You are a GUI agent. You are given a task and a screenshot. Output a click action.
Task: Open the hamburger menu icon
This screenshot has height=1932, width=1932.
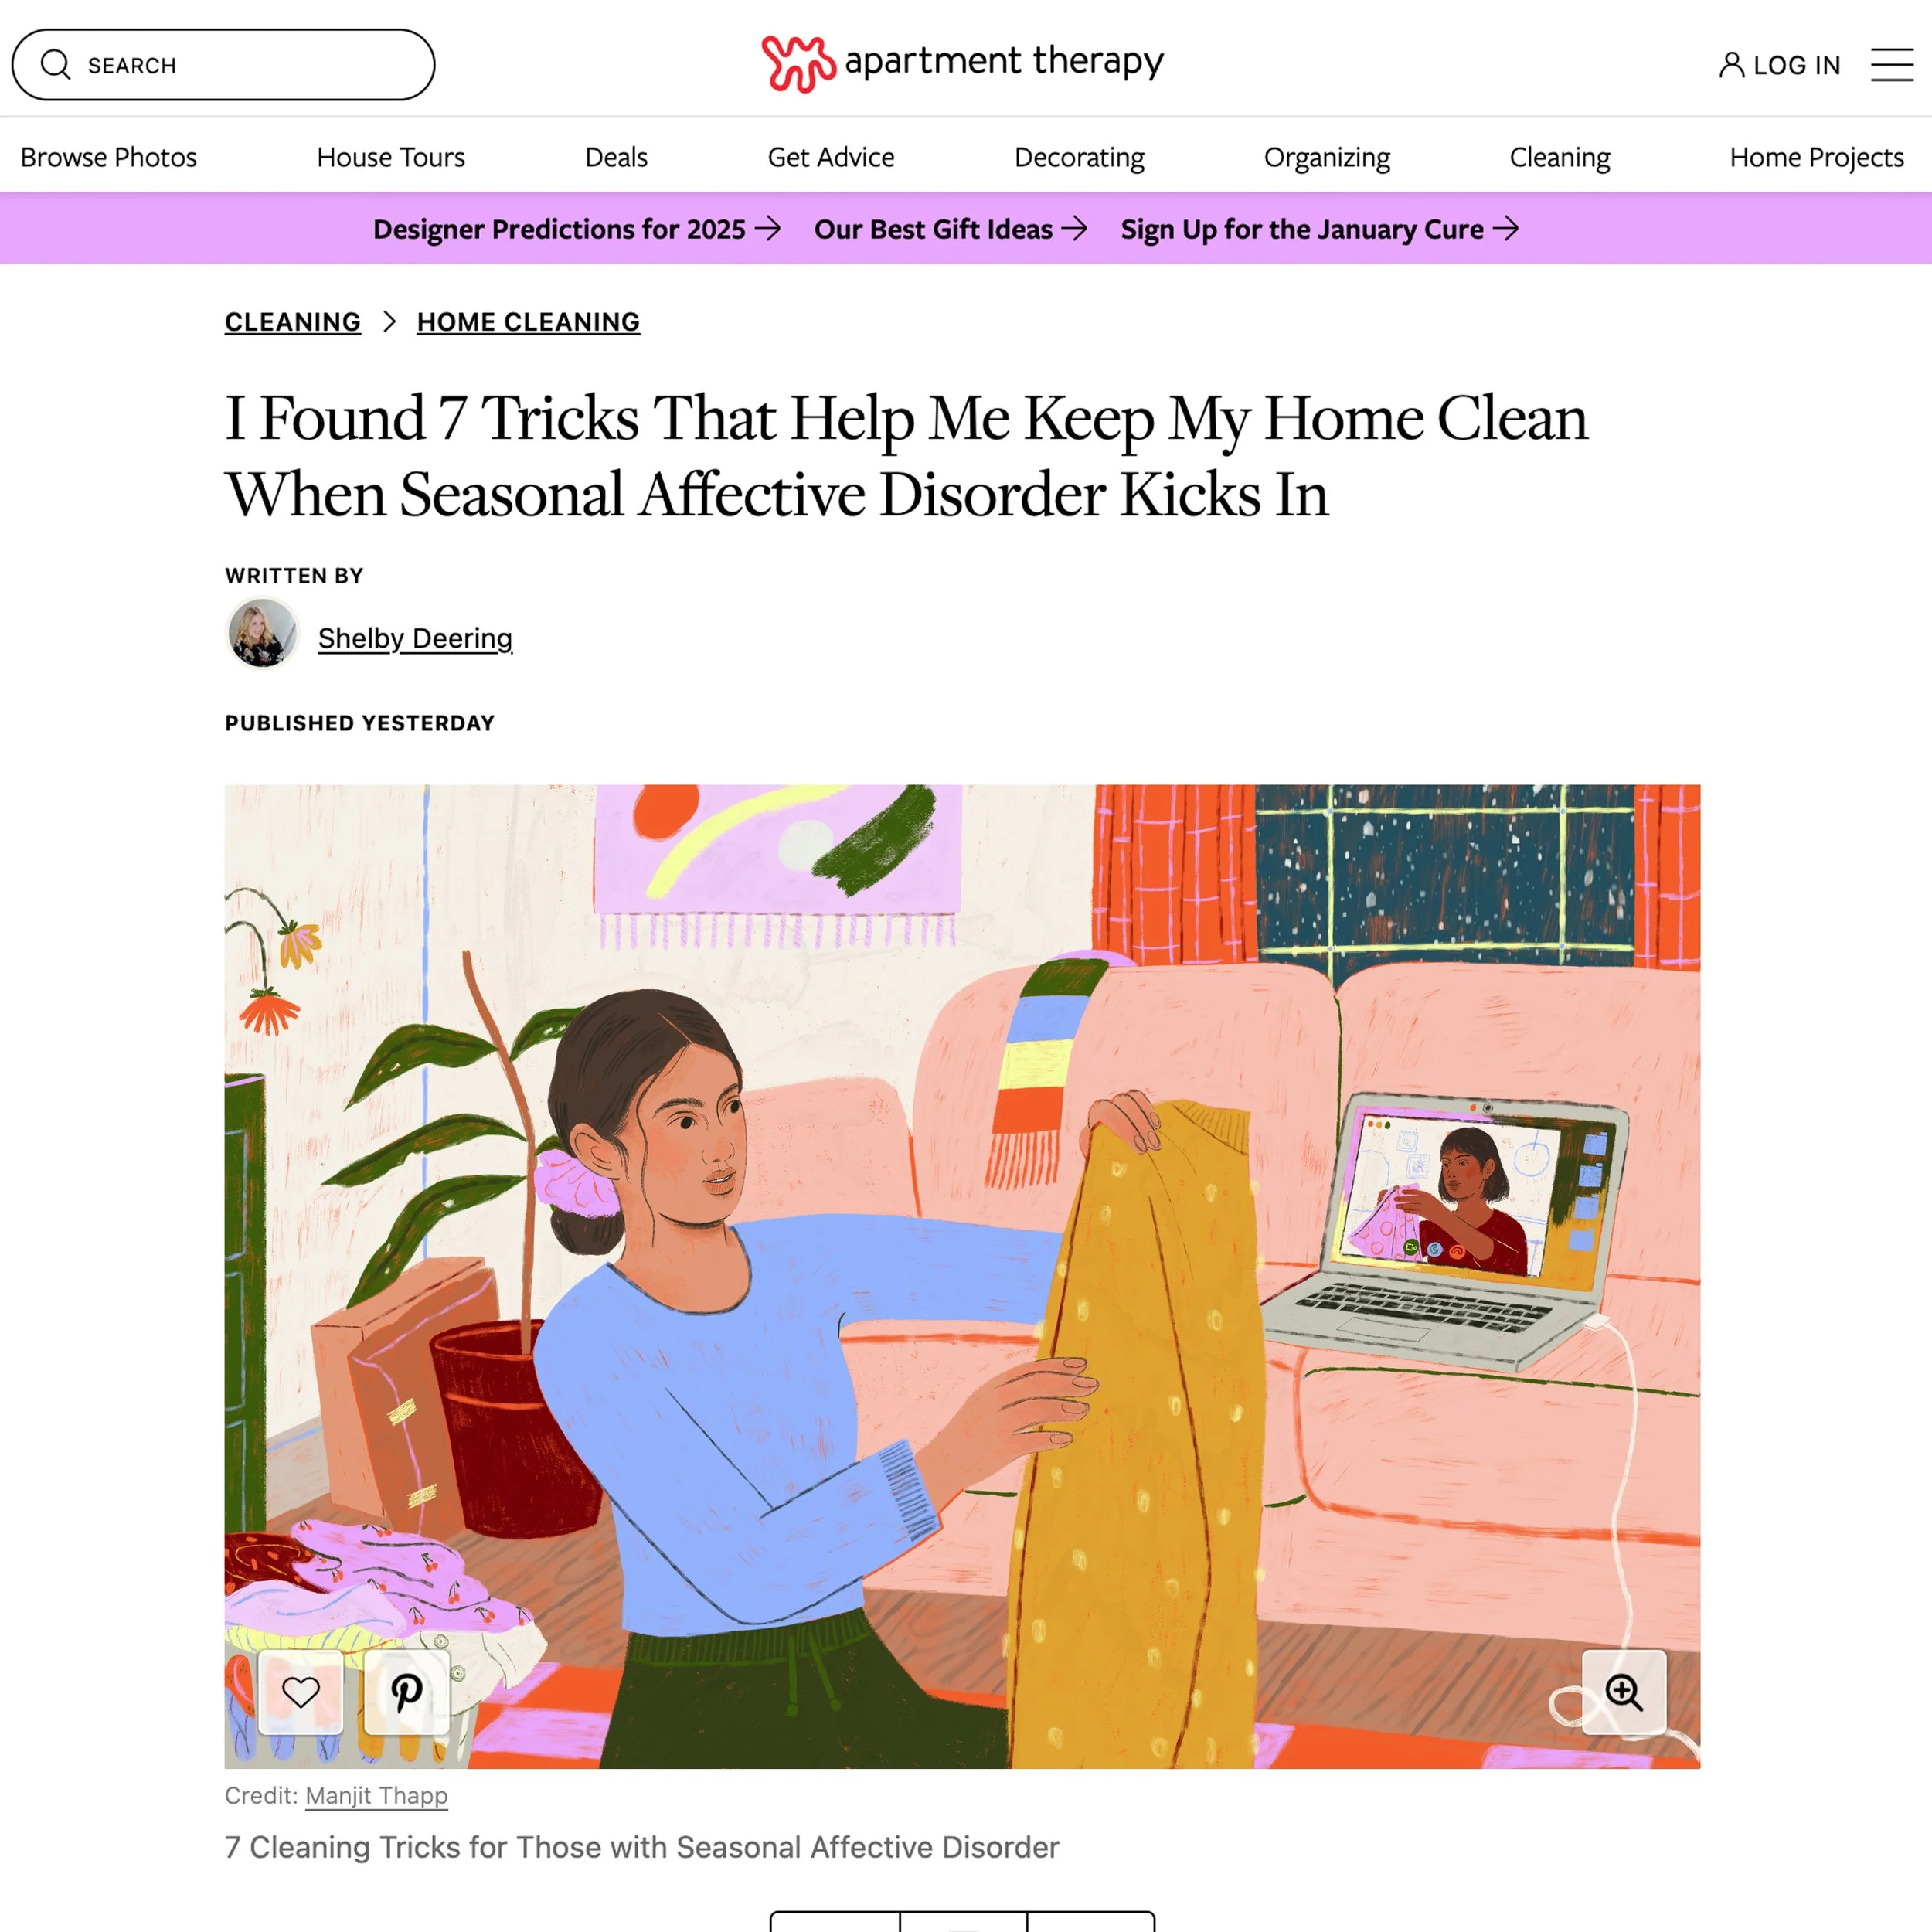click(x=1892, y=65)
